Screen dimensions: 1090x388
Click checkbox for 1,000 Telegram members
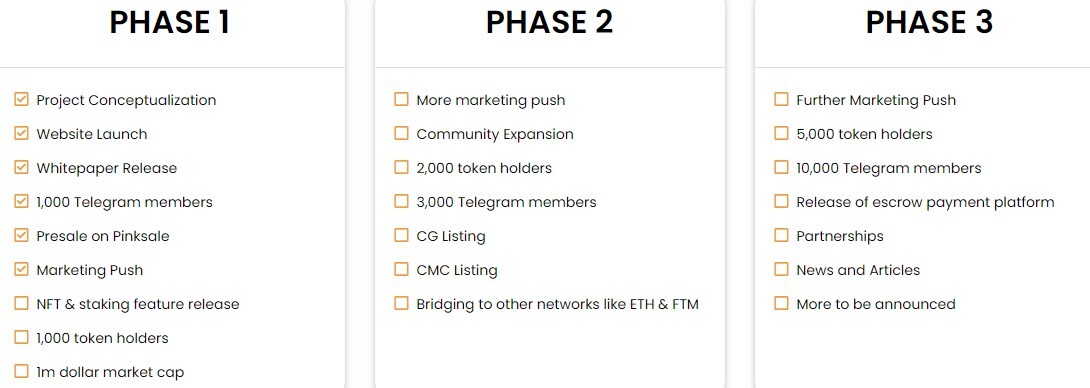[x=22, y=202]
